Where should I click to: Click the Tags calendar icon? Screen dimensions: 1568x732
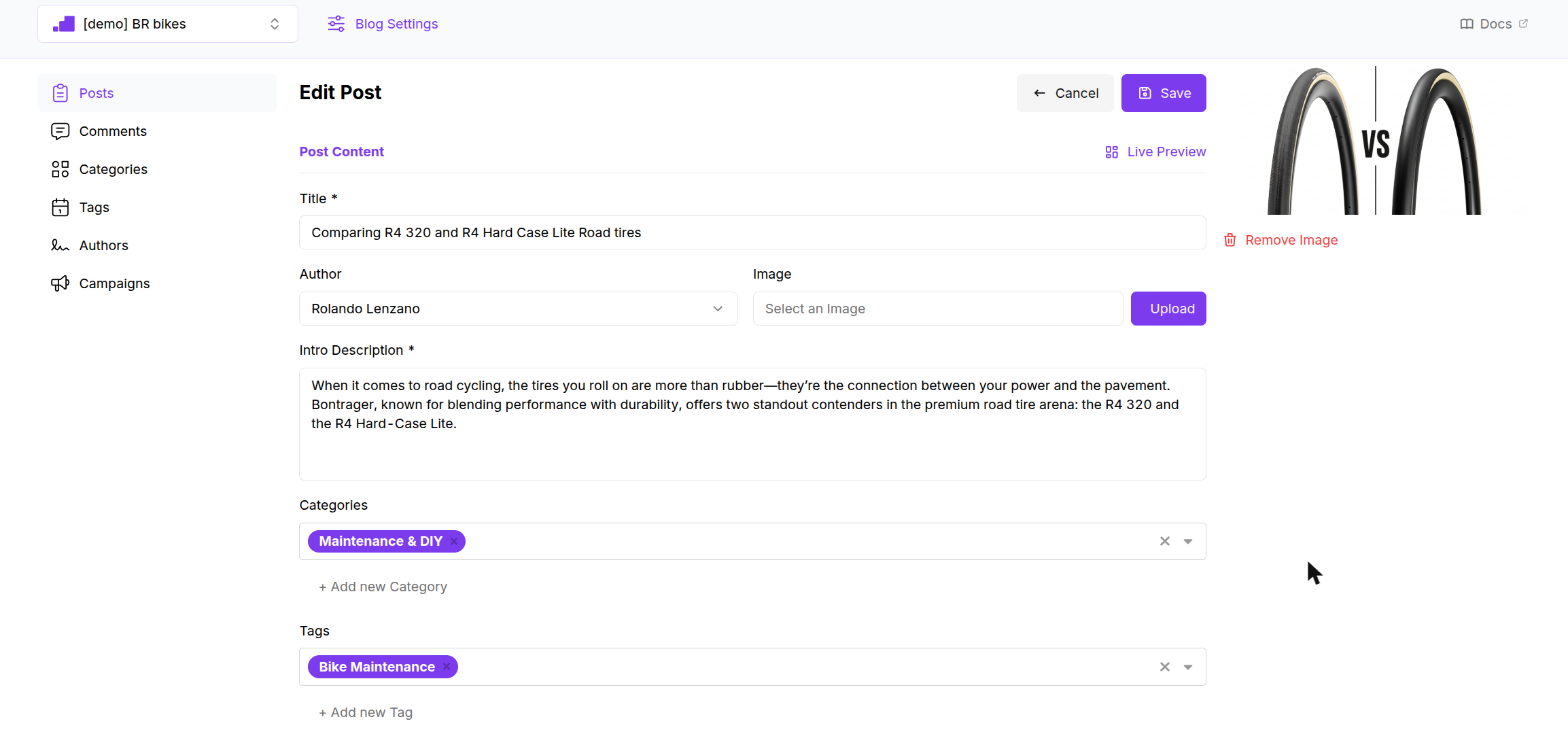60,207
